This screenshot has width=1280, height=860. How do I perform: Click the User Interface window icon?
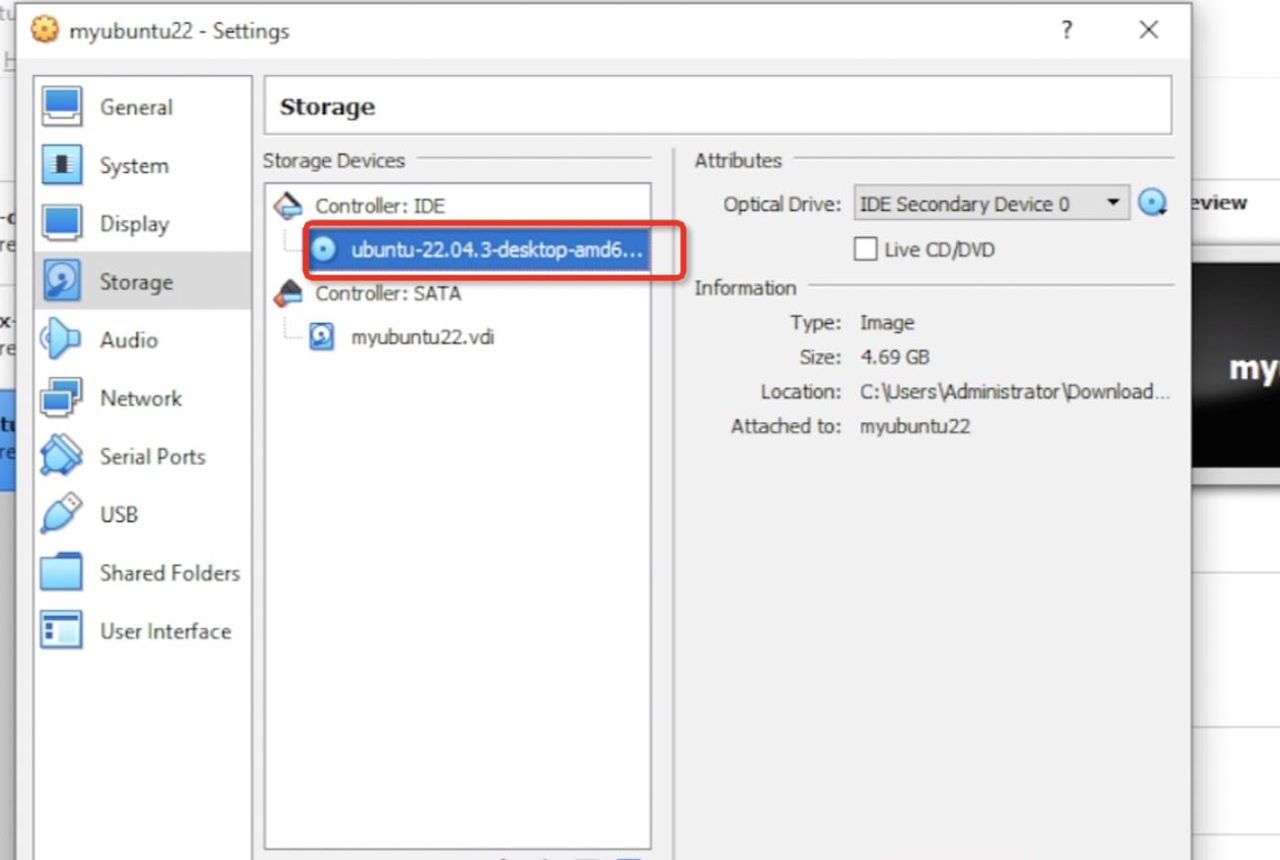(61, 631)
